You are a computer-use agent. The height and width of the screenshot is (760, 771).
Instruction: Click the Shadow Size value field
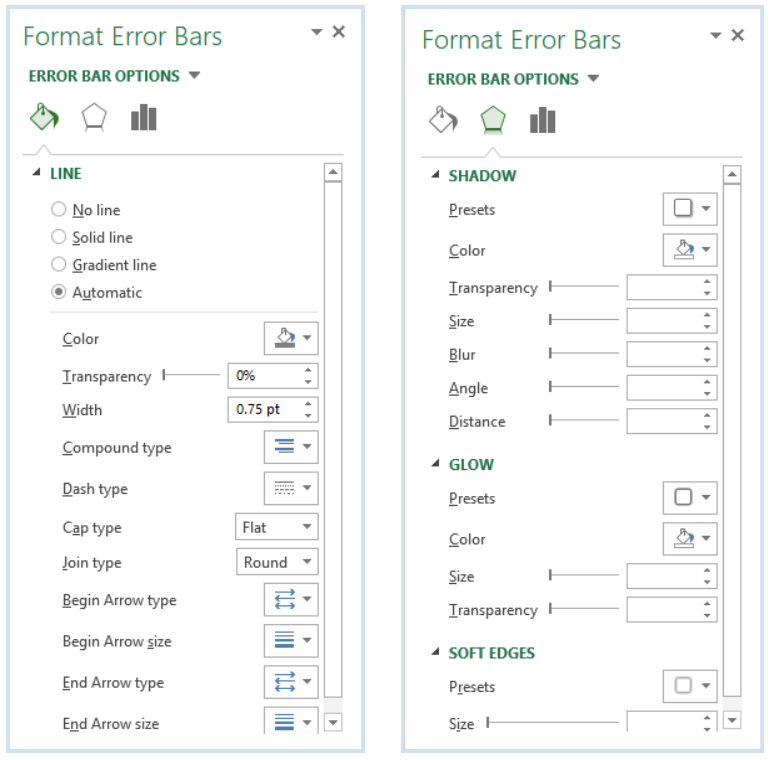(x=672, y=321)
